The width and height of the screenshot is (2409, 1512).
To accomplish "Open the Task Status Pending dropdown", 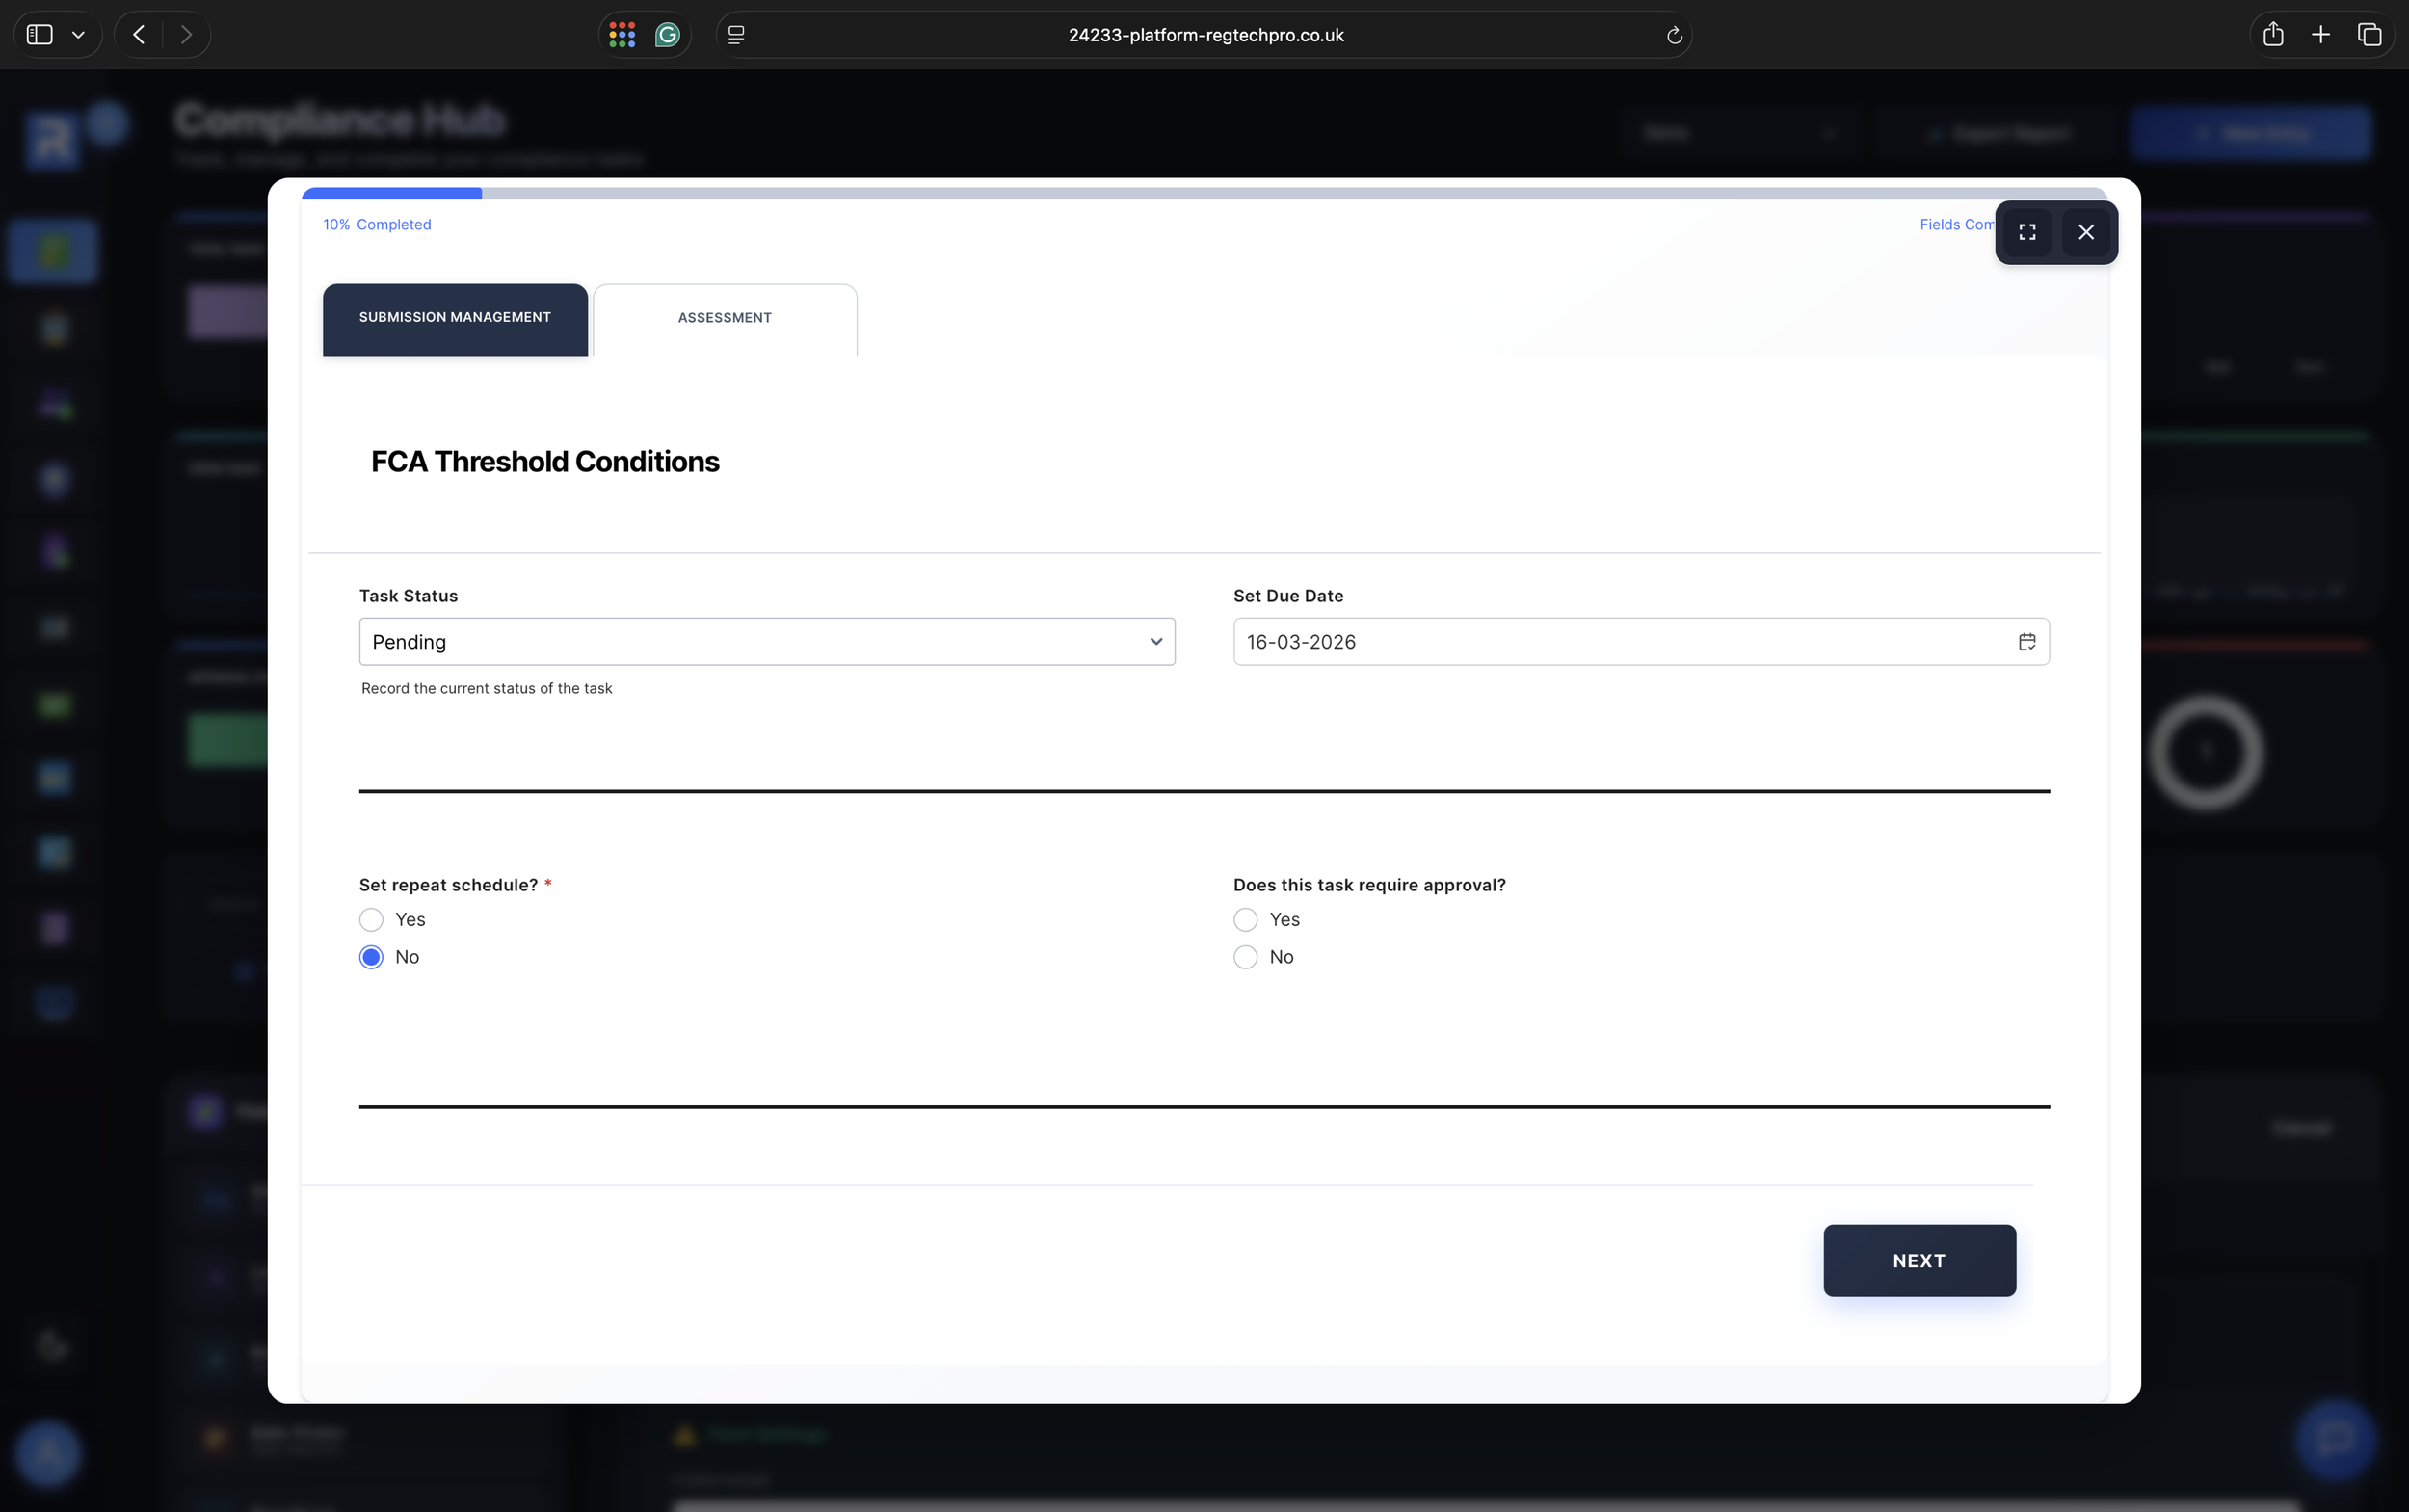I will click(x=766, y=642).
